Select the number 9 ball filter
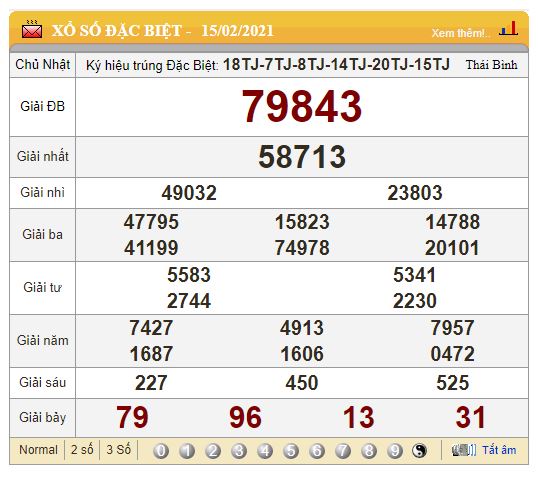This screenshot has height=479, width=538. click(395, 451)
